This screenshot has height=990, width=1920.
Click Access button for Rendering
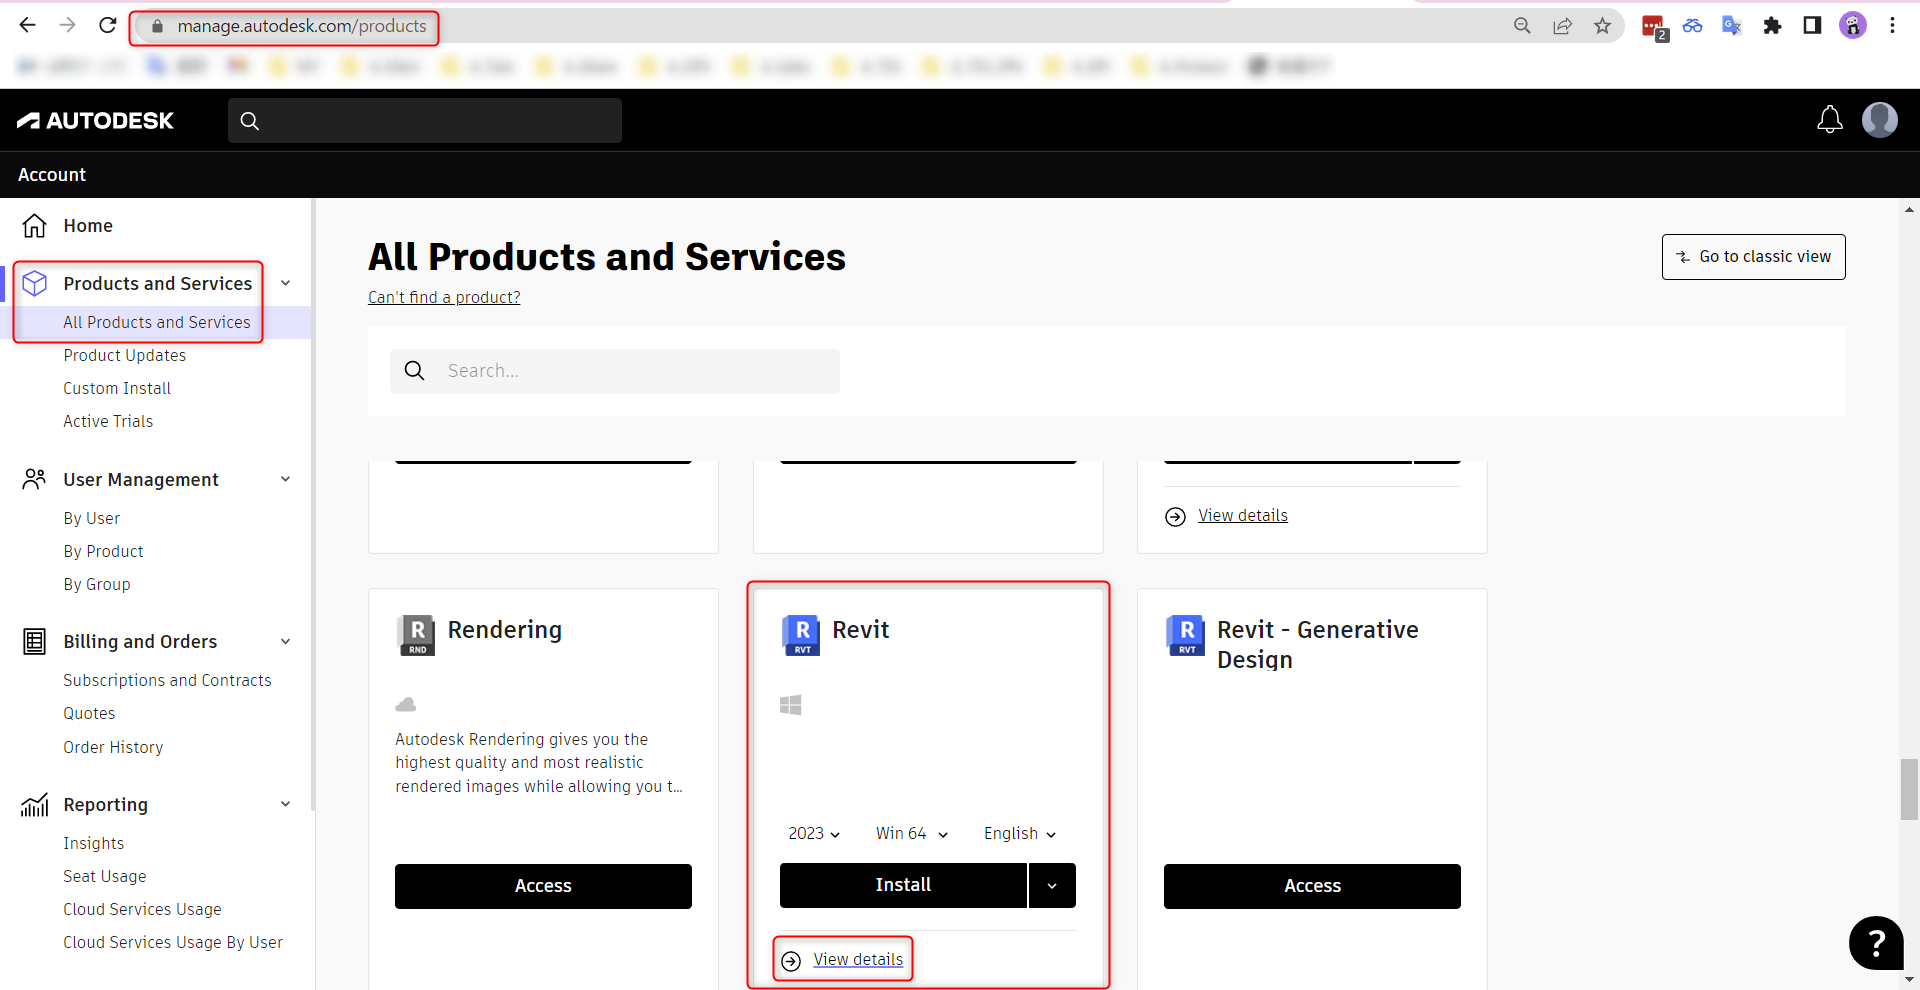click(543, 886)
